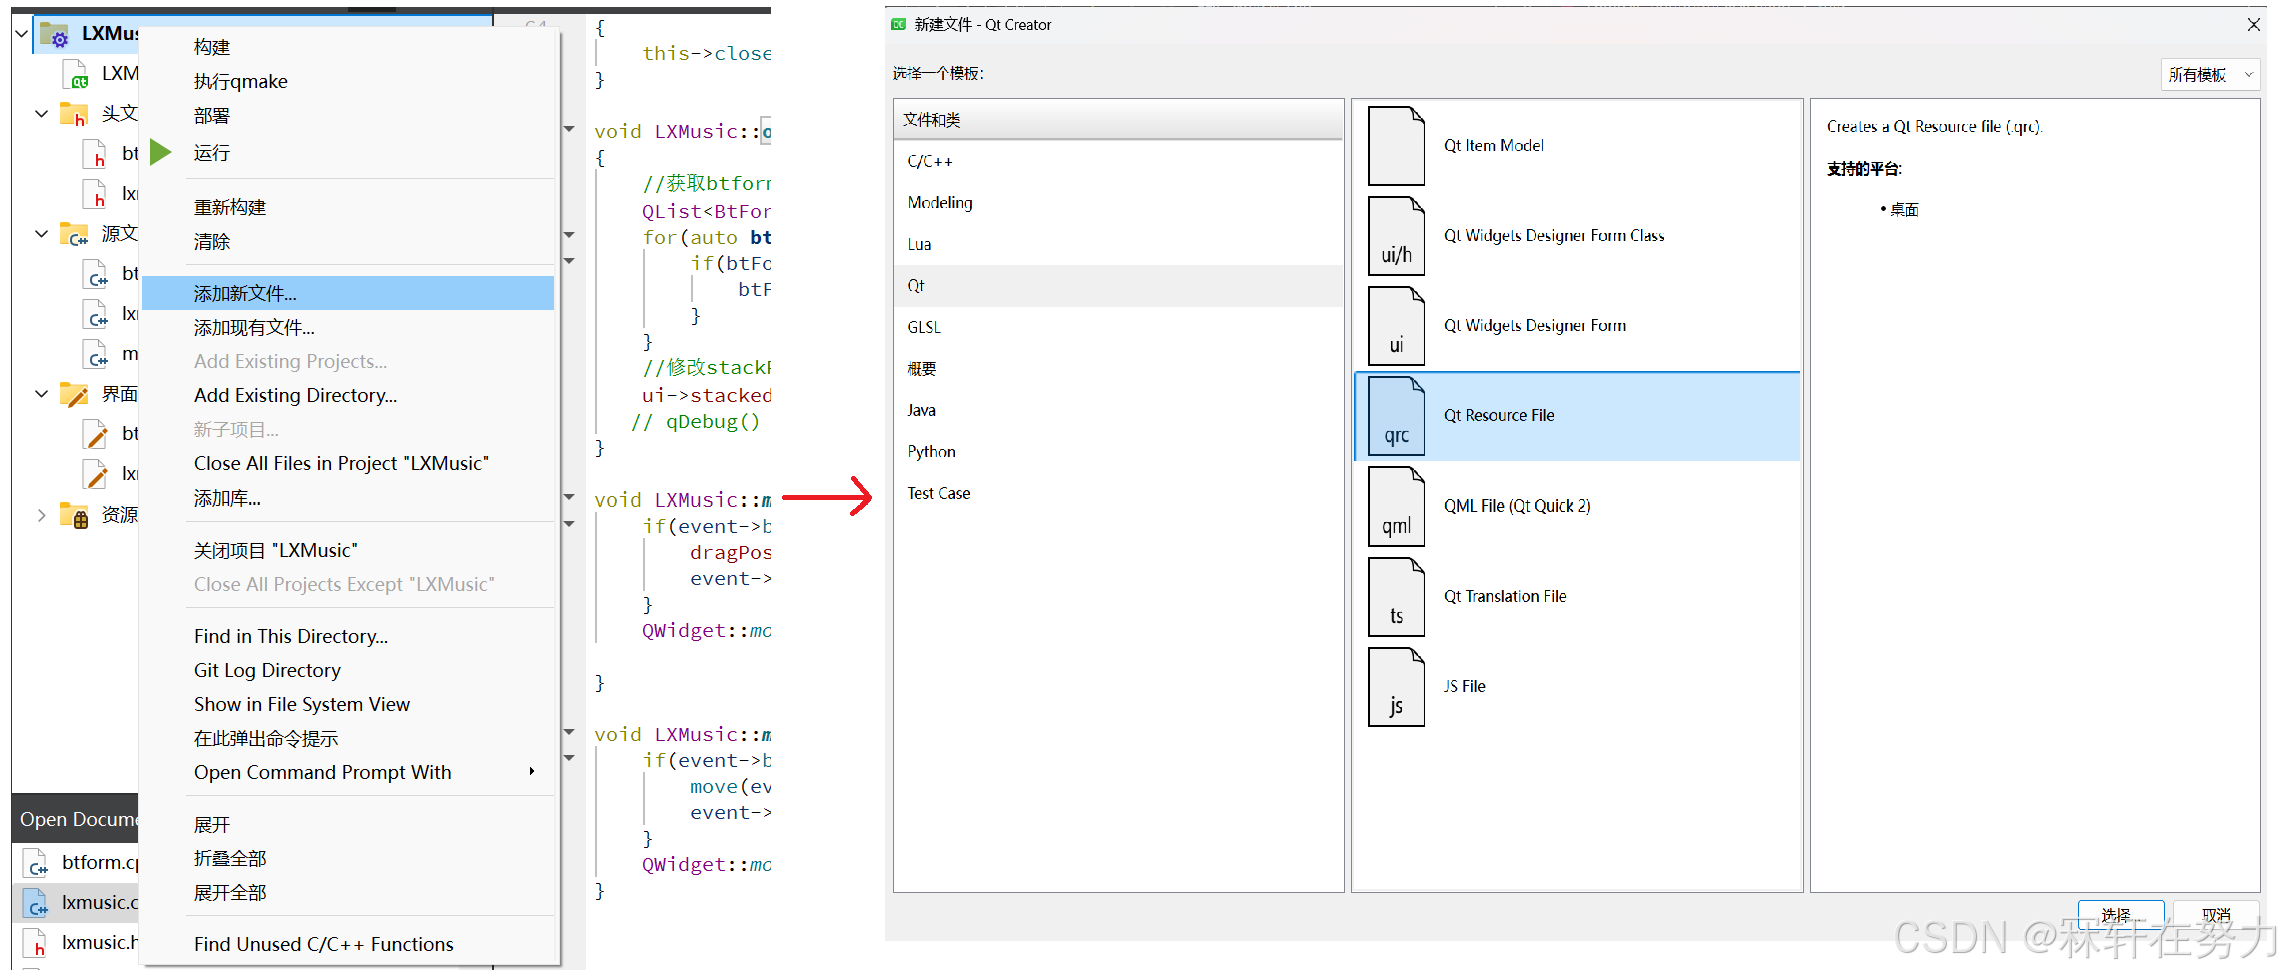The image size is (2286, 976).
Task: Click 添加新文件... menu entry
Action: [348, 293]
